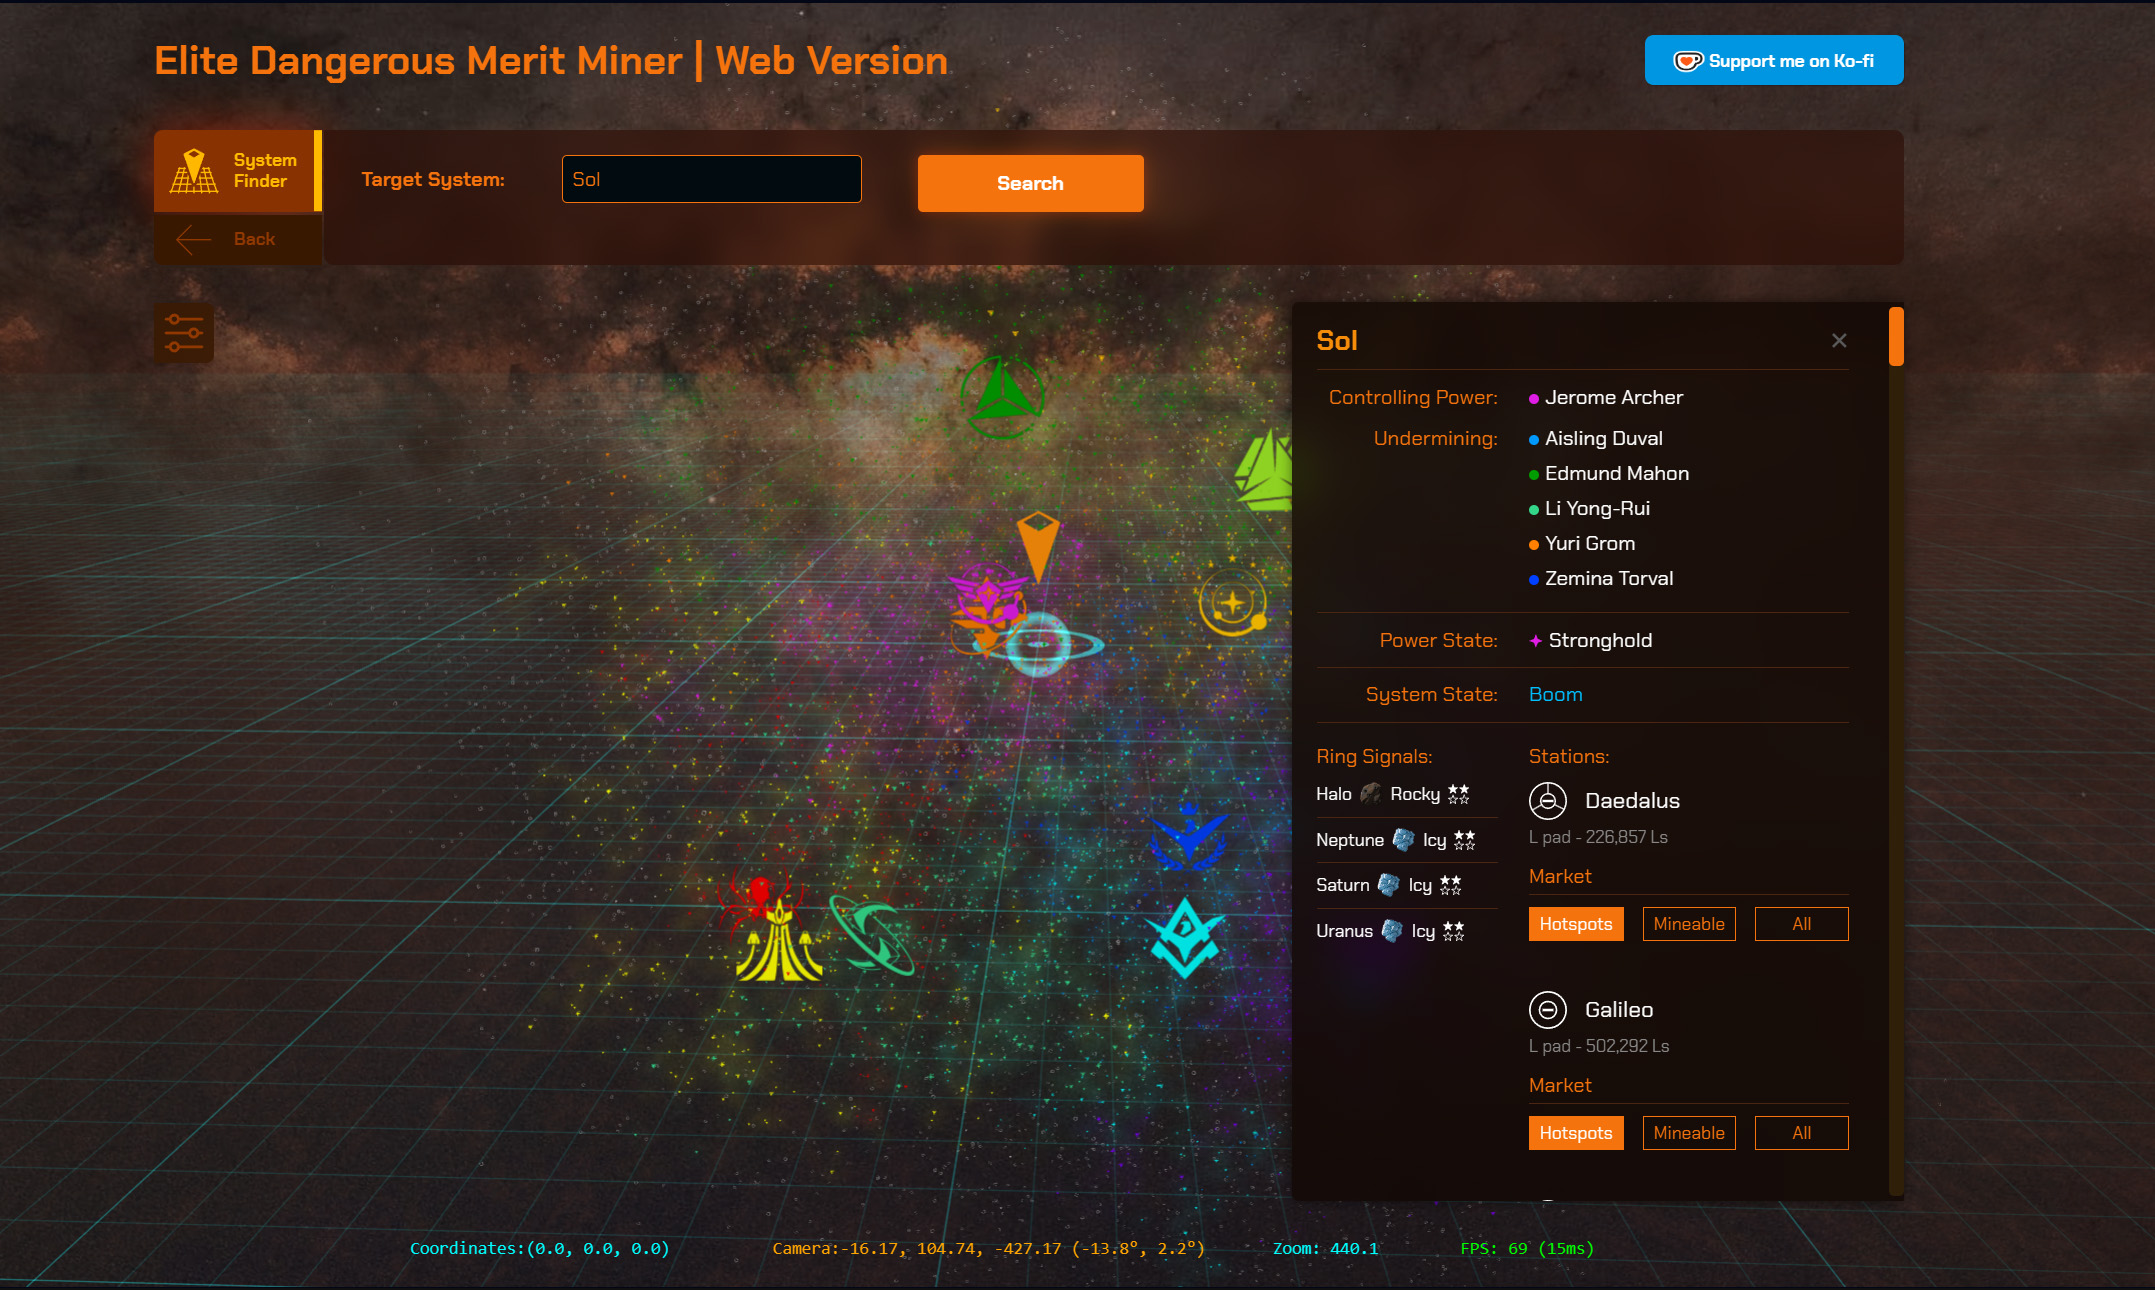Click the Coordinates readout in the status bar
2155x1290 pixels.
click(540, 1248)
